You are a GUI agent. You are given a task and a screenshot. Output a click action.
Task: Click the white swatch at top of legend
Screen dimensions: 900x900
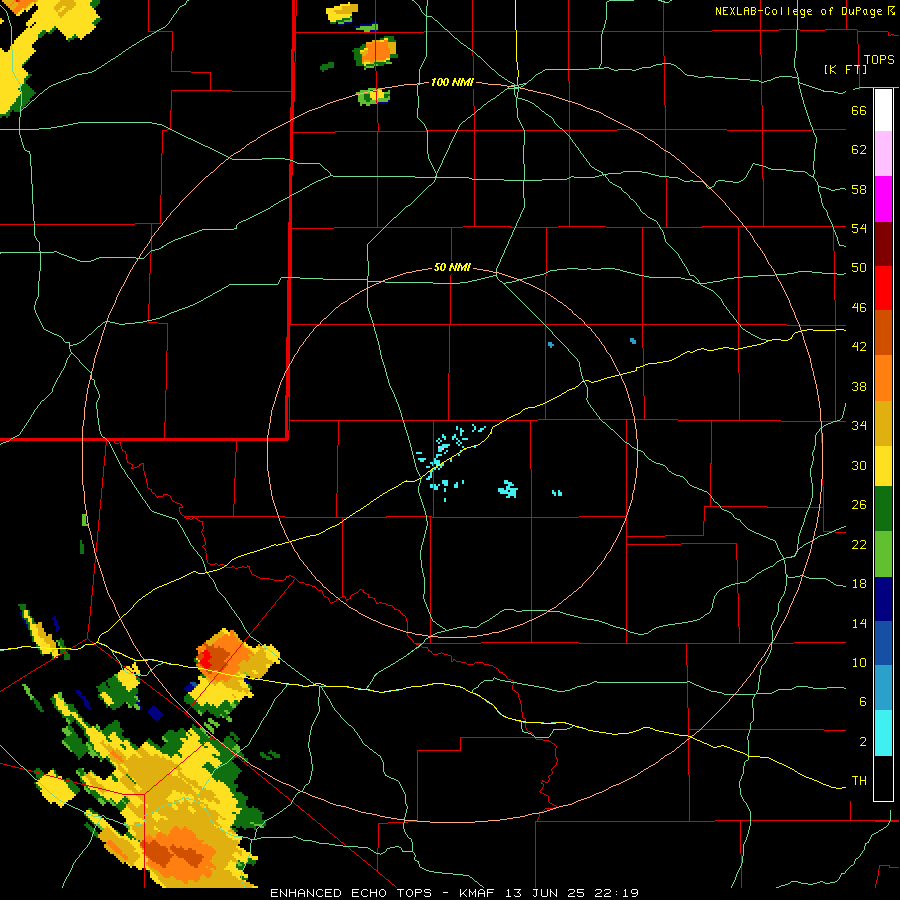pos(883,110)
